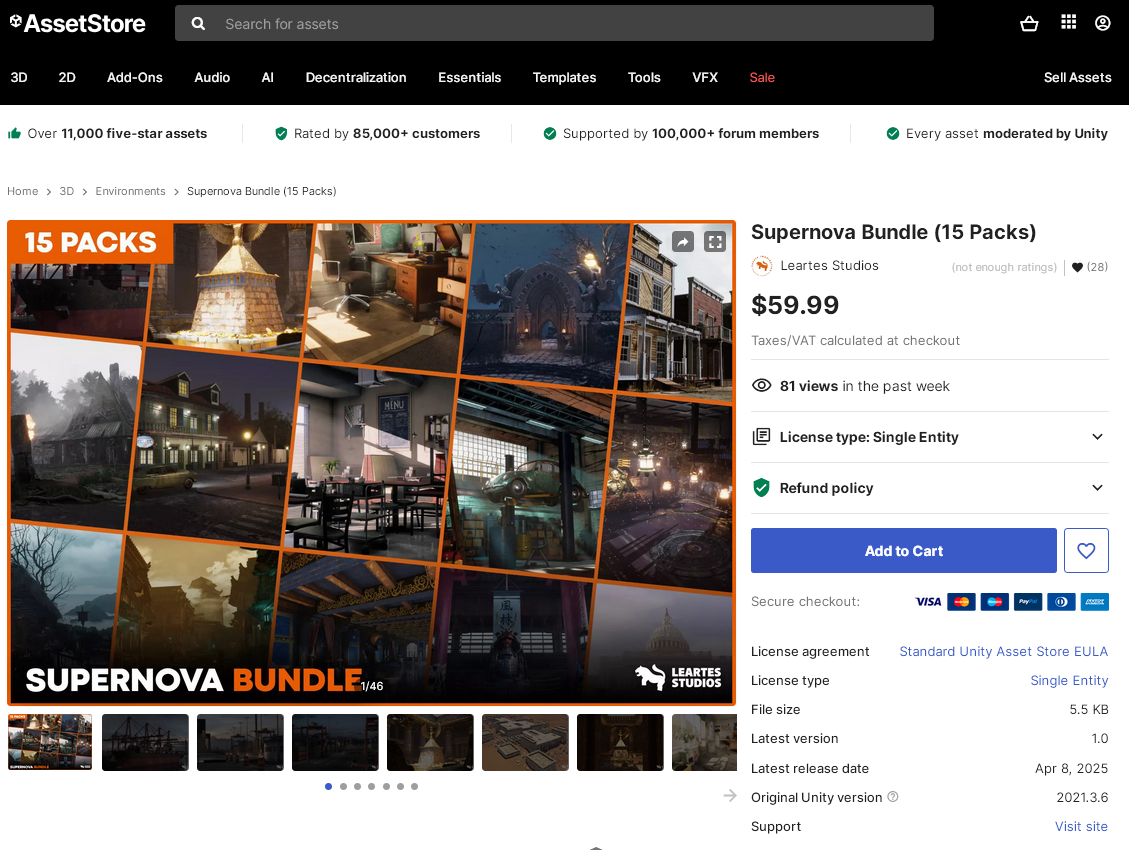
Task: Open the user account profile icon
Action: pyautogui.click(x=1102, y=23)
